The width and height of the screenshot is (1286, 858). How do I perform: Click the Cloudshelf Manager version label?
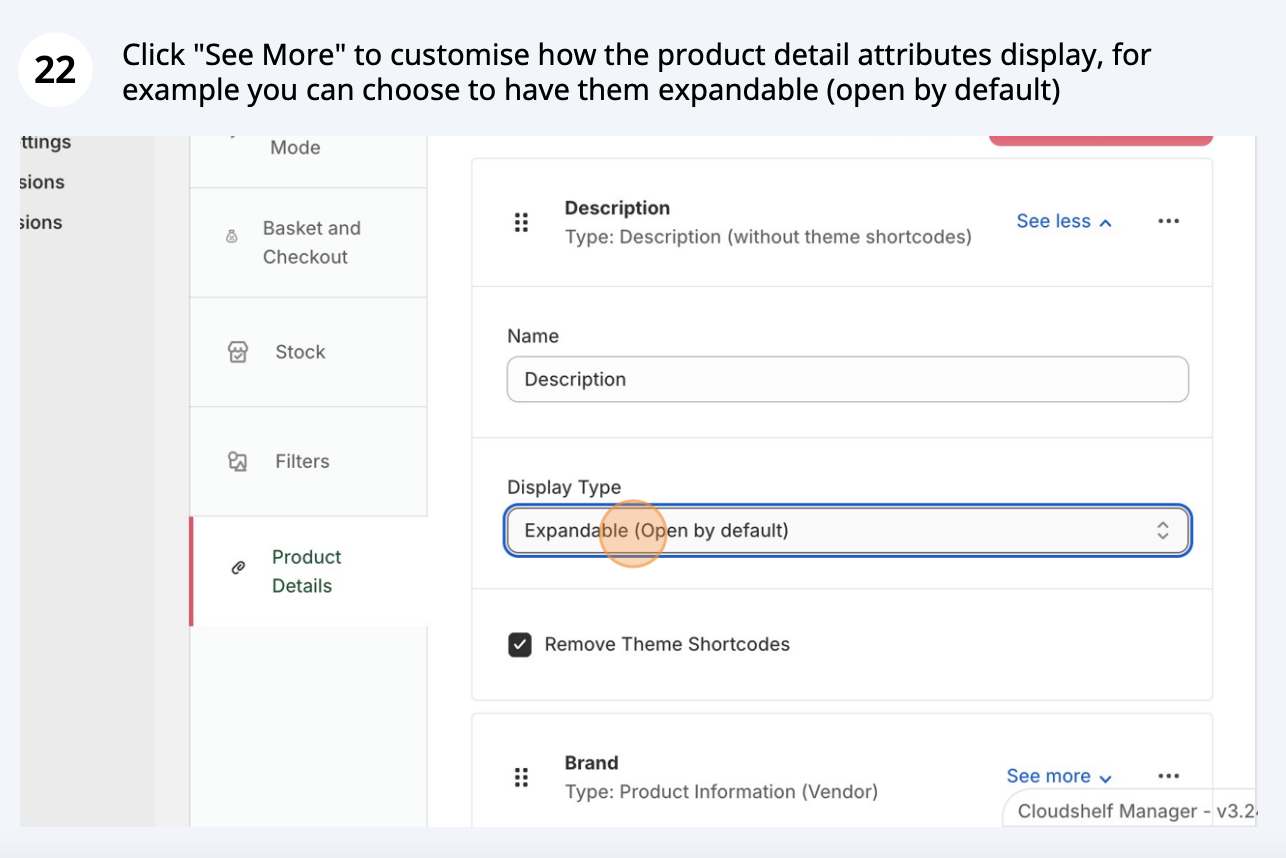point(1136,811)
